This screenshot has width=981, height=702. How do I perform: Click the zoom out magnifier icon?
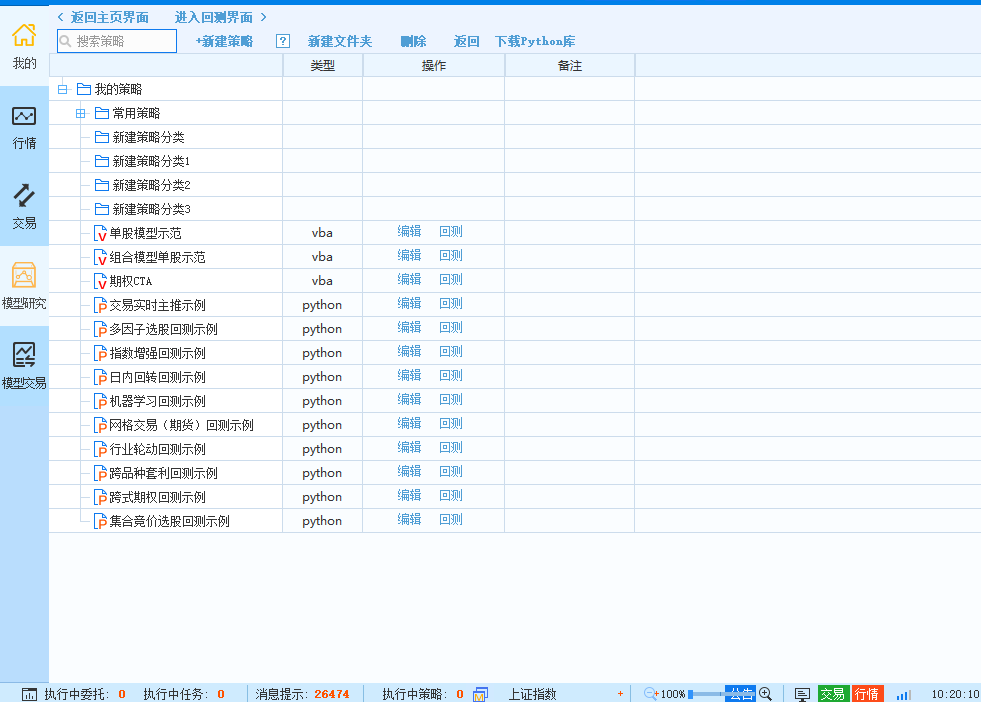(x=651, y=693)
